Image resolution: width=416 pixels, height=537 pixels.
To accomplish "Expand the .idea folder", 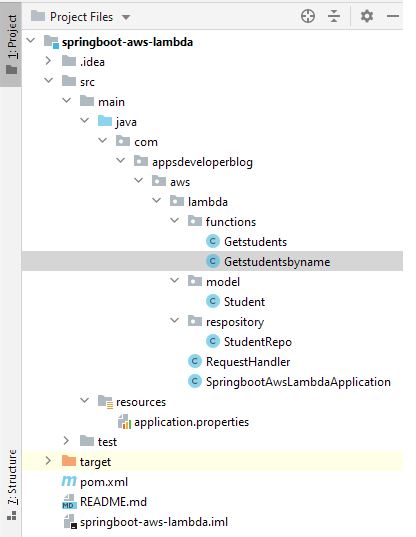I will [48, 61].
